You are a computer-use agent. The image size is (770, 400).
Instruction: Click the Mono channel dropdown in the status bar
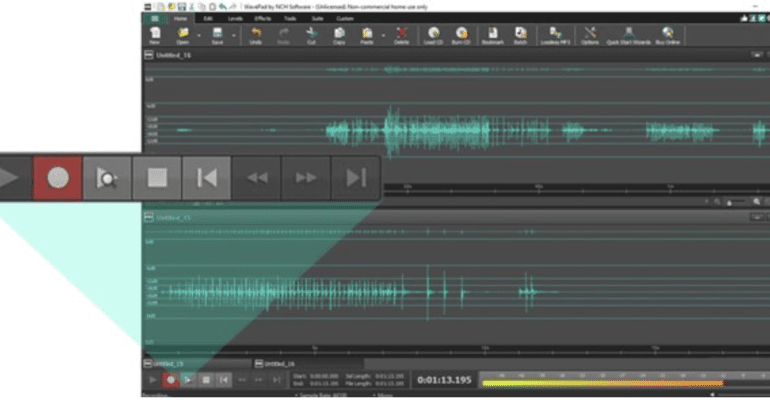383,395
